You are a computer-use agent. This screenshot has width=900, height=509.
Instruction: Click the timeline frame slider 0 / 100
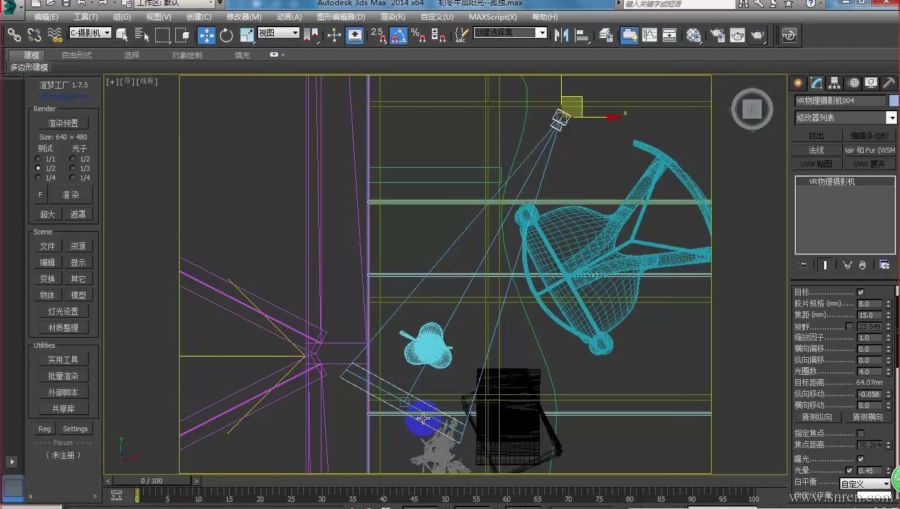[151, 481]
